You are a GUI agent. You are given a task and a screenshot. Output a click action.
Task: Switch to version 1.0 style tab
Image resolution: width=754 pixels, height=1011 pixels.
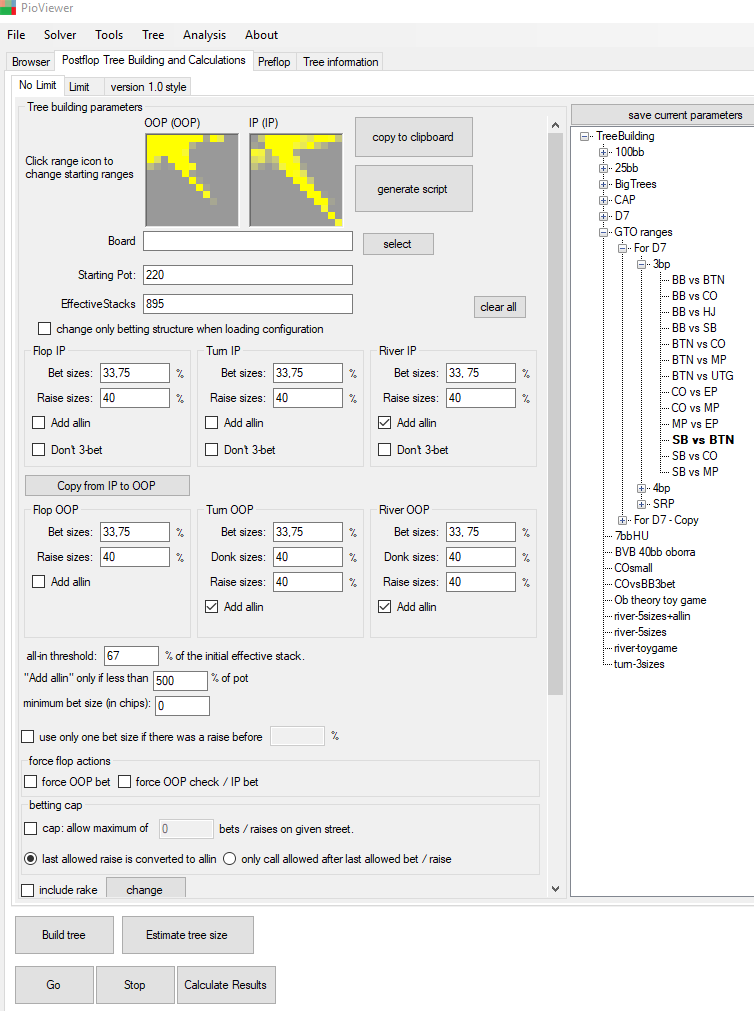point(148,87)
